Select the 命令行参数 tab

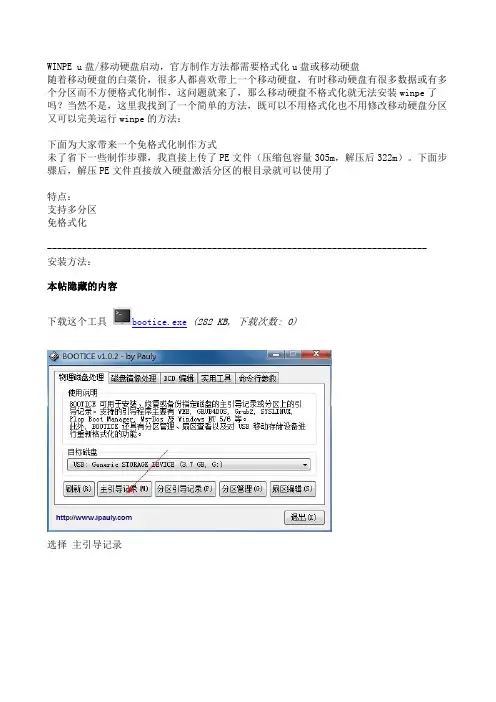257,378
